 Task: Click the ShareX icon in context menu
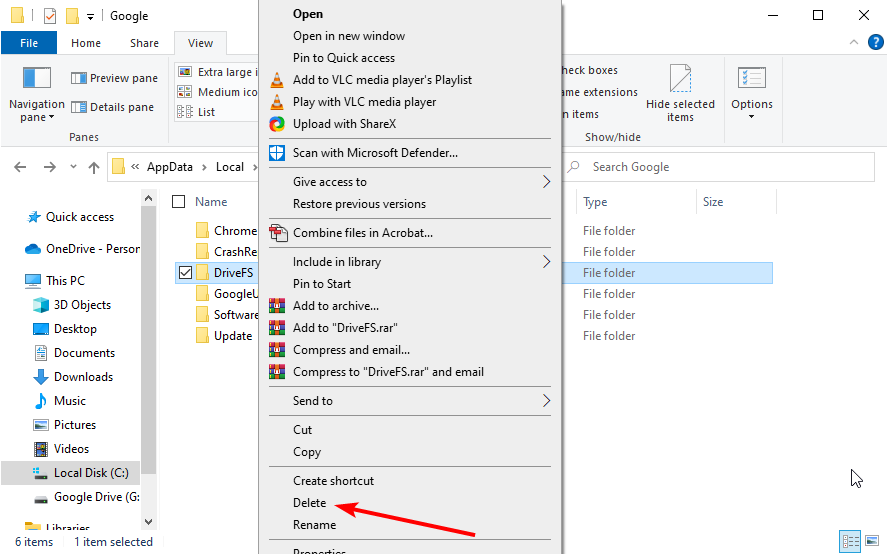276,124
